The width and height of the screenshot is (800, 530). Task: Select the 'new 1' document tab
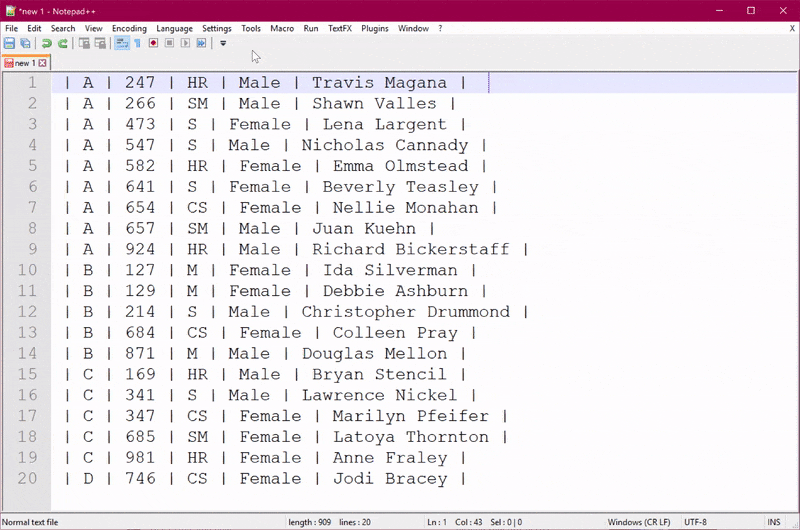point(24,63)
